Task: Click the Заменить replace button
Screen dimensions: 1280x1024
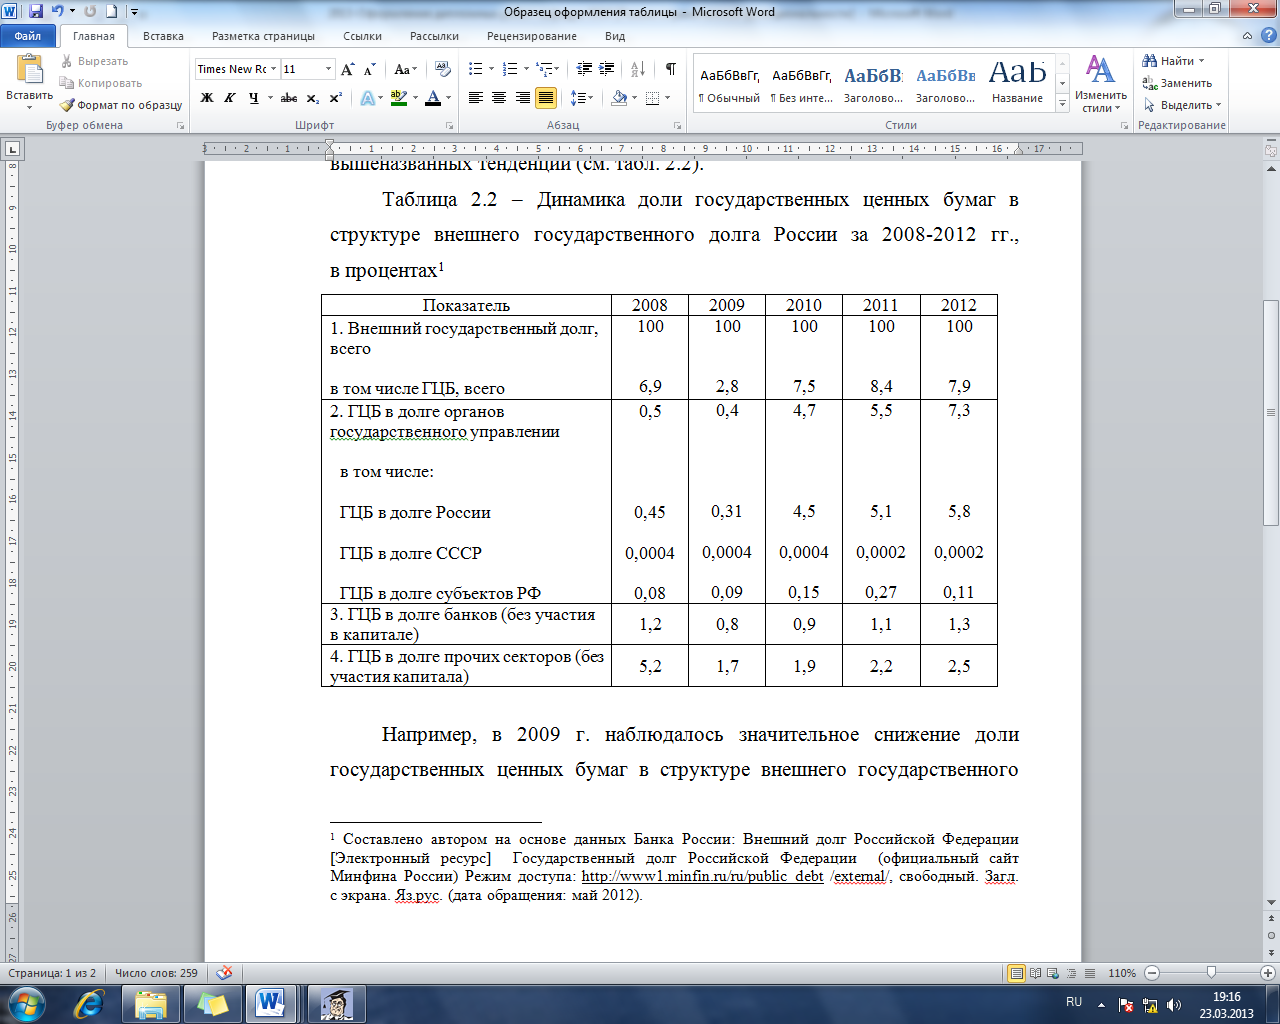Action: pos(1178,83)
